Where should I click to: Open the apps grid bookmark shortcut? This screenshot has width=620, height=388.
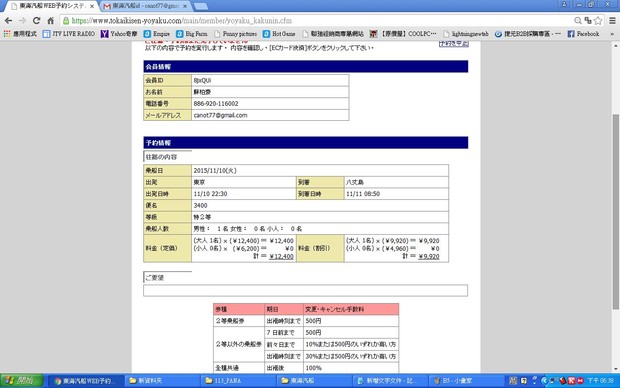point(20,34)
